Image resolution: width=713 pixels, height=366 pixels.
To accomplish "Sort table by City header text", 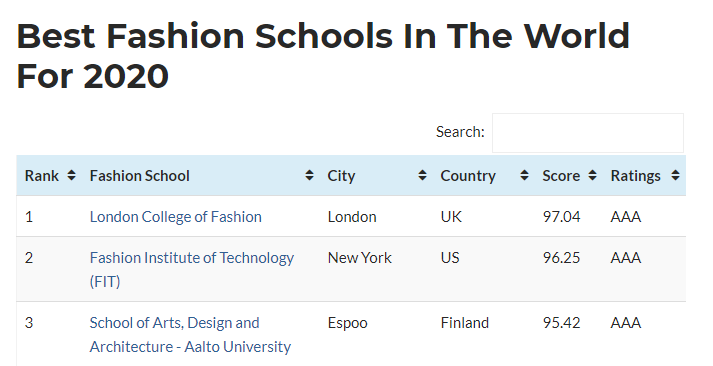I will [341, 176].
